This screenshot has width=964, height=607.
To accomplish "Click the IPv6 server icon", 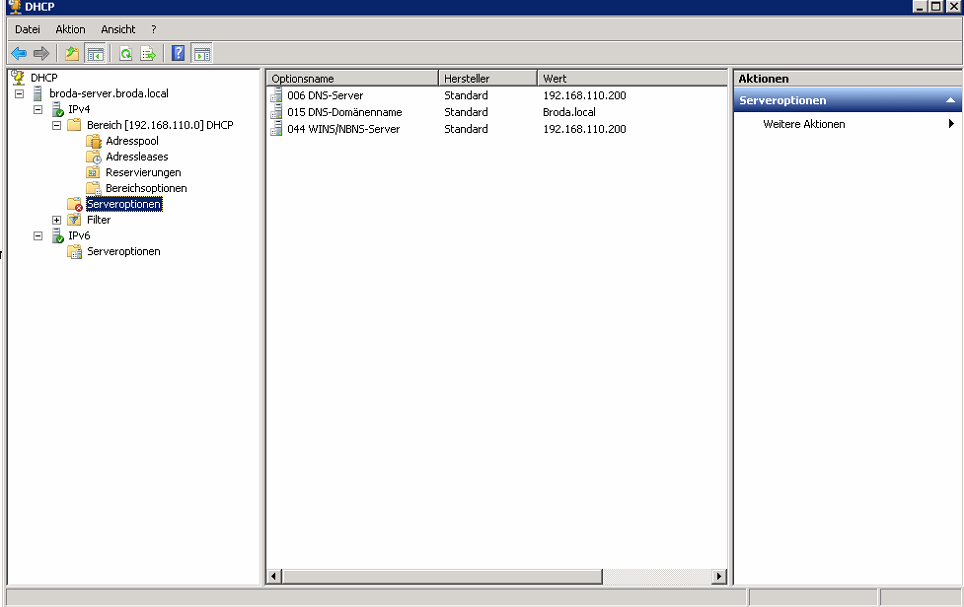I will tap(58, 236).
